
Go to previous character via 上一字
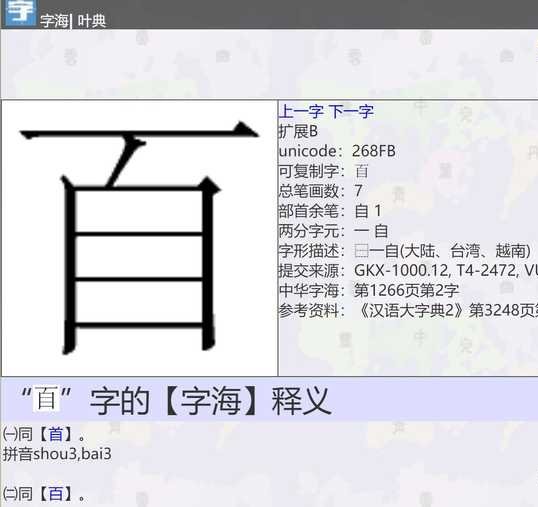pos(301,111)
